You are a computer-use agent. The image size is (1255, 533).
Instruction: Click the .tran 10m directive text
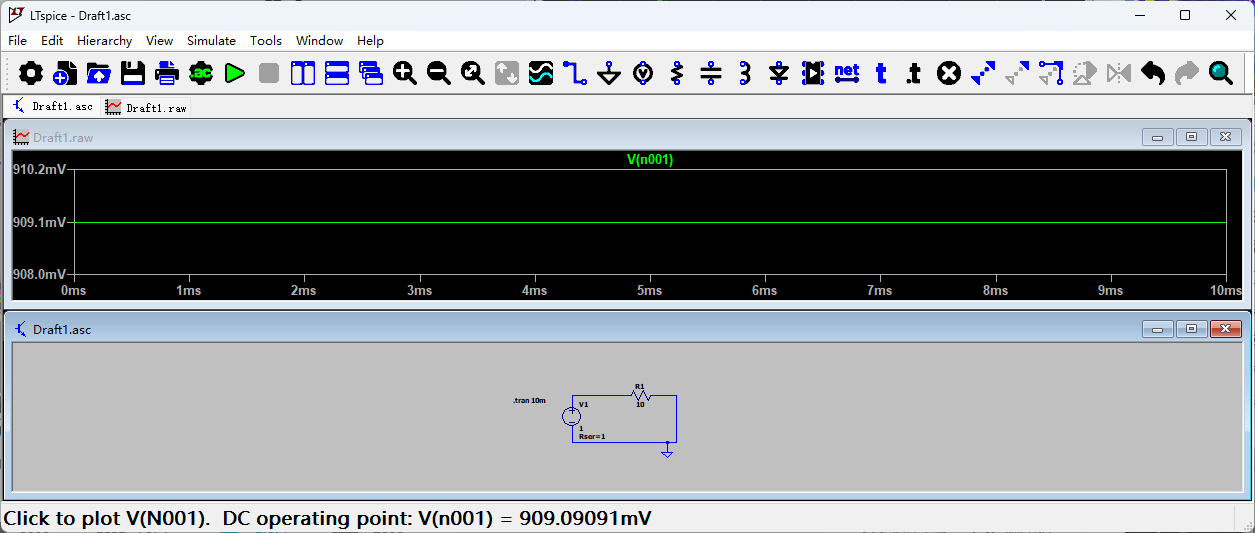[529, 400]
